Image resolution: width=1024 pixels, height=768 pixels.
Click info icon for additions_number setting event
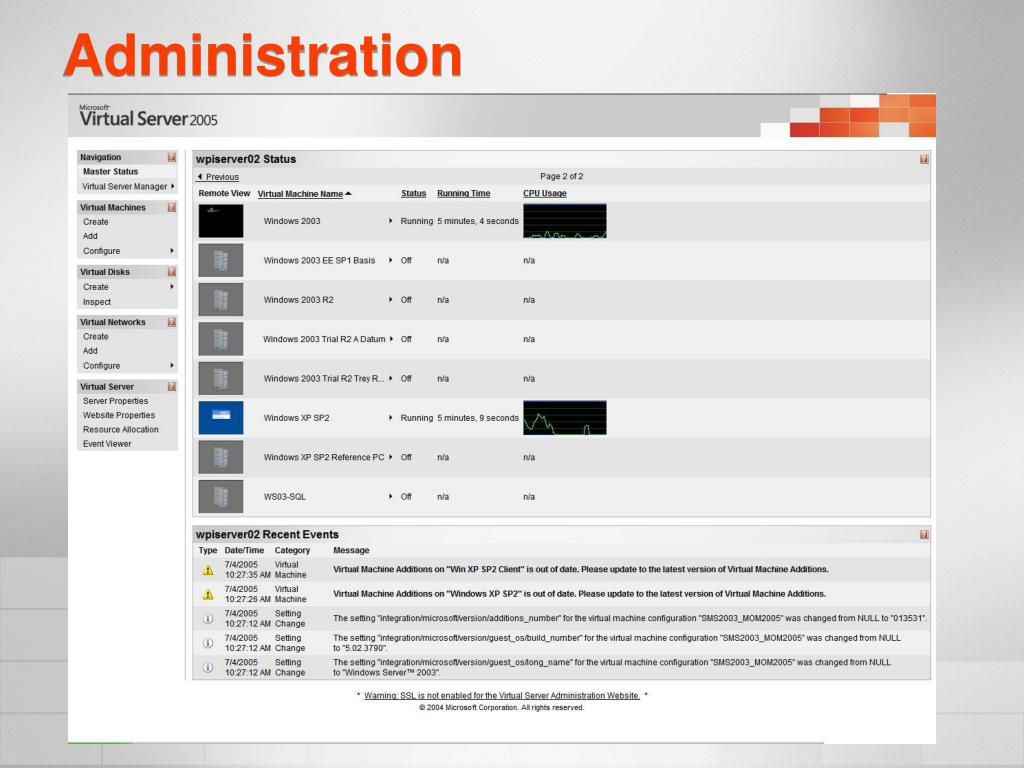click(x=208, y=618)
